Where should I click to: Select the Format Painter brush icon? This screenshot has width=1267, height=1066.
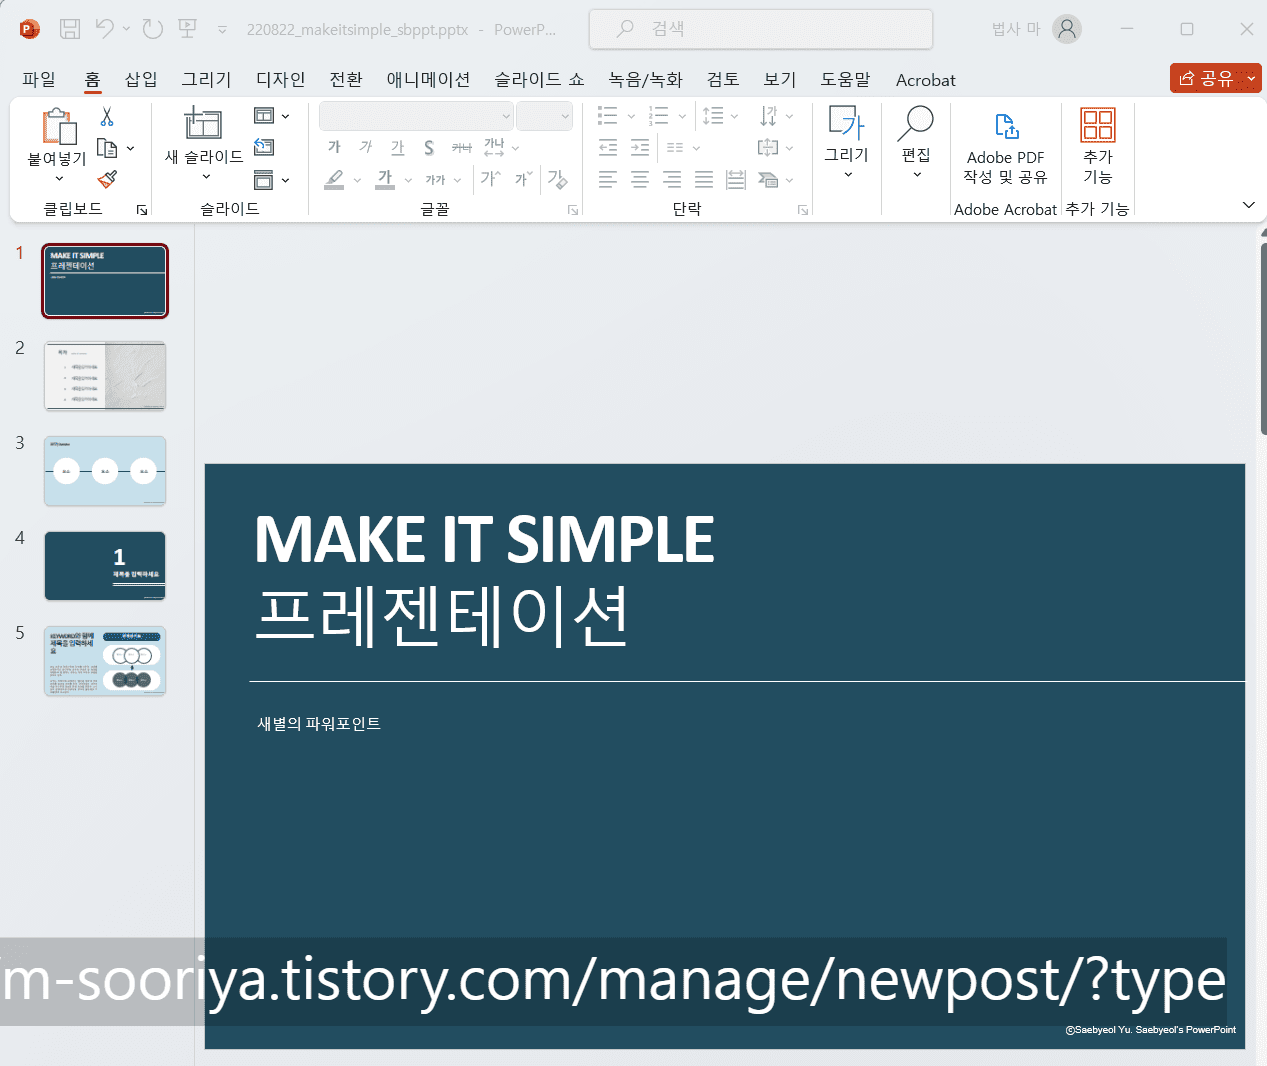(107, 179)
